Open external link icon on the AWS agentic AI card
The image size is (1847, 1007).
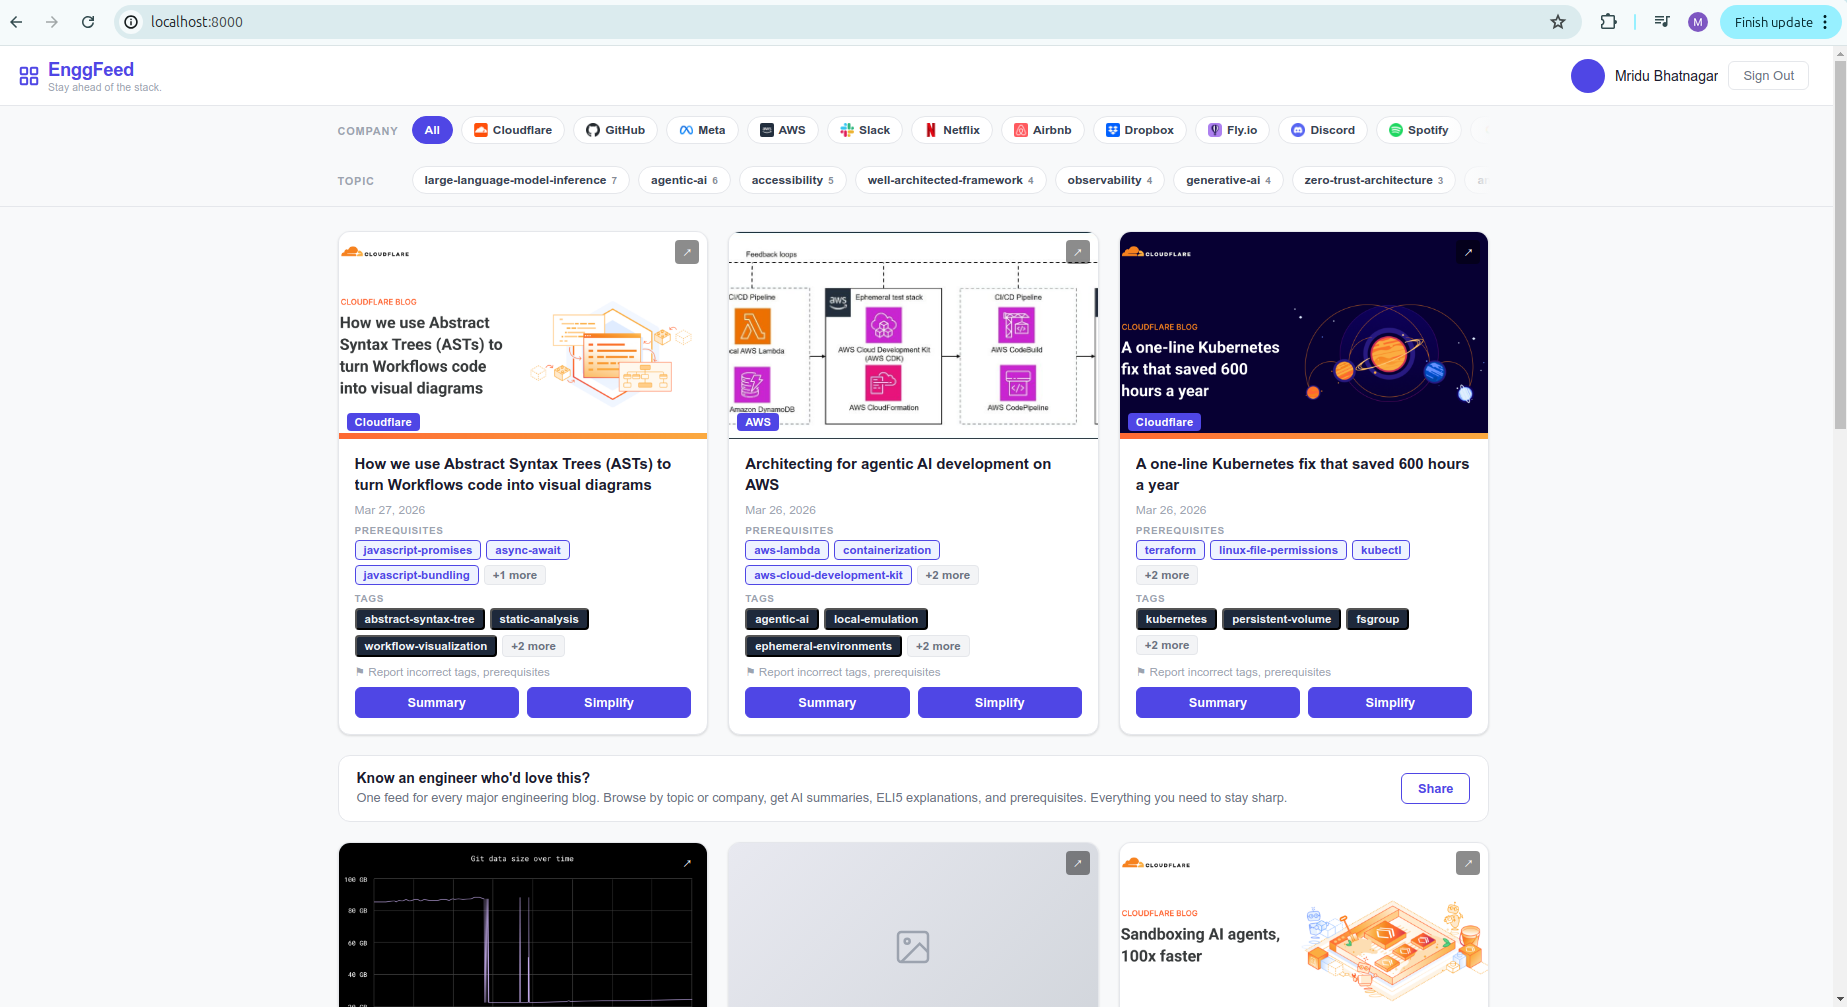1078,252
